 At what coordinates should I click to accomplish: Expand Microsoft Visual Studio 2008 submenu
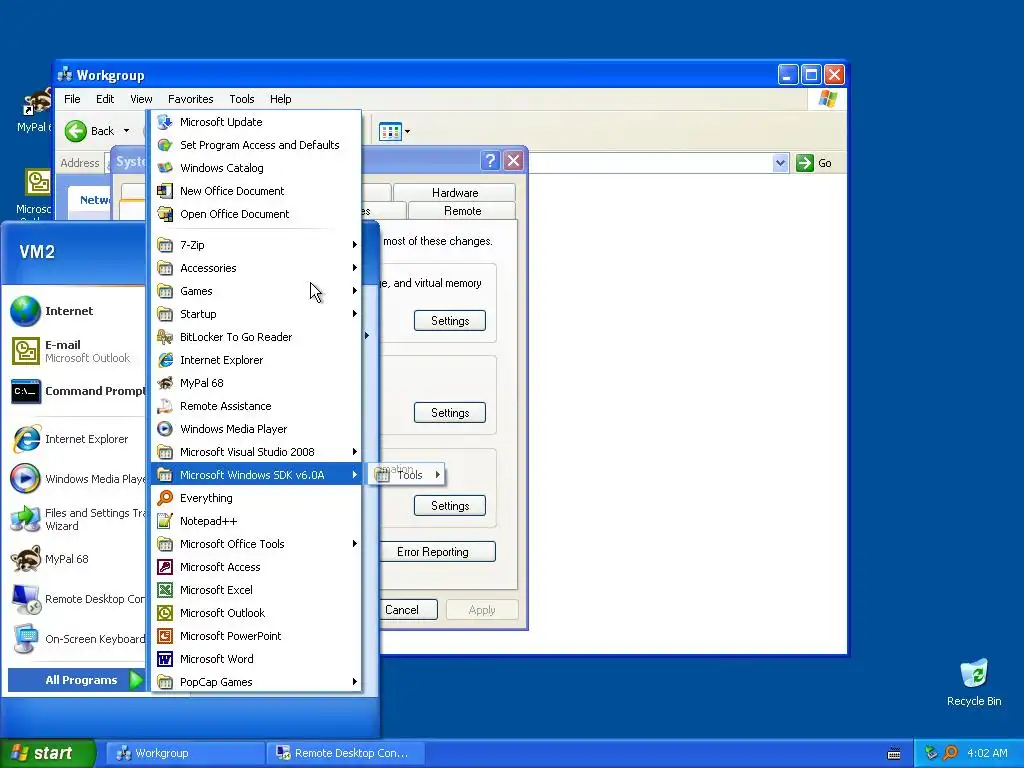256,452
